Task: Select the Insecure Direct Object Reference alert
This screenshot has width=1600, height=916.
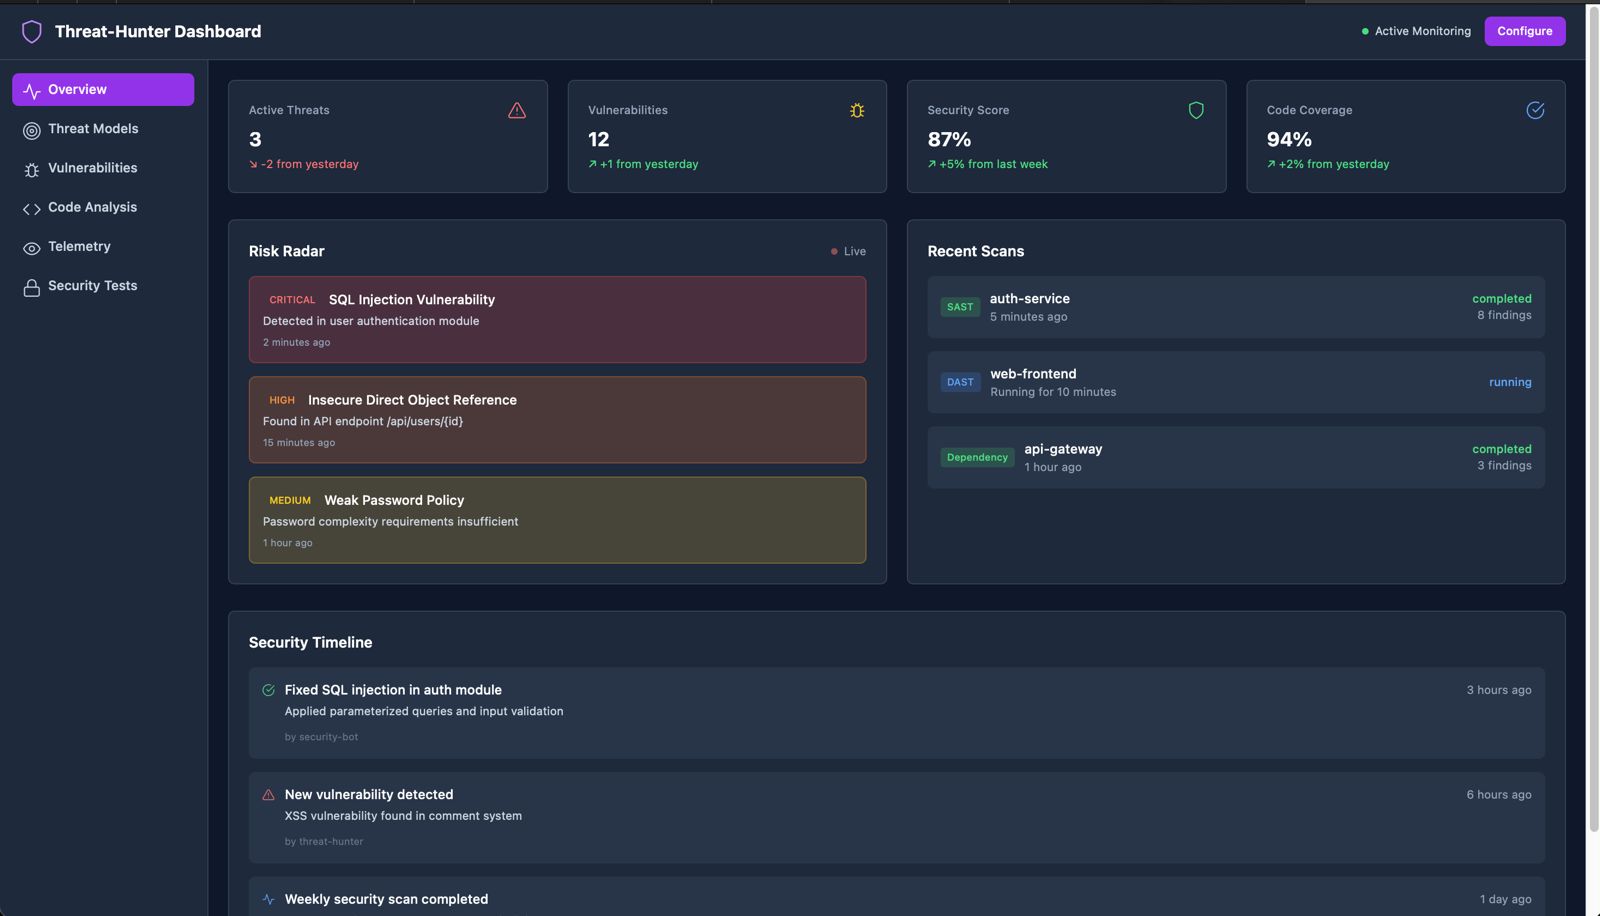Action: (x=557, y=420)
